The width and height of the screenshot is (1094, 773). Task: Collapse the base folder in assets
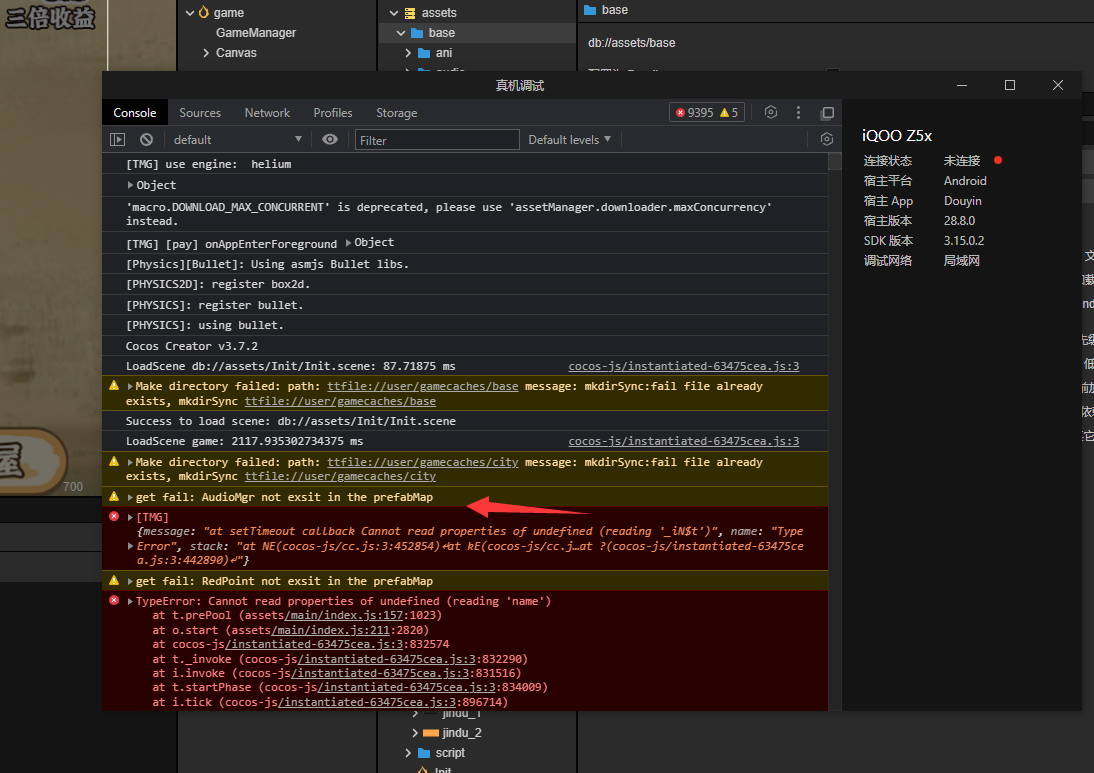400,33
